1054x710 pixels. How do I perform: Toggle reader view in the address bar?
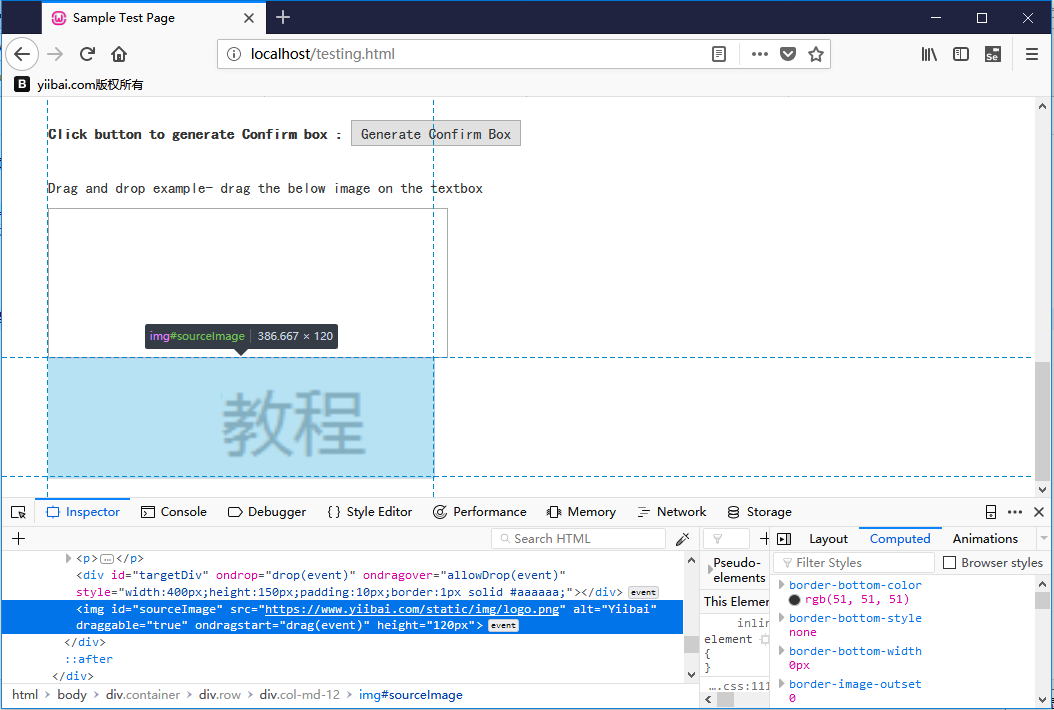tap(719, 54)
